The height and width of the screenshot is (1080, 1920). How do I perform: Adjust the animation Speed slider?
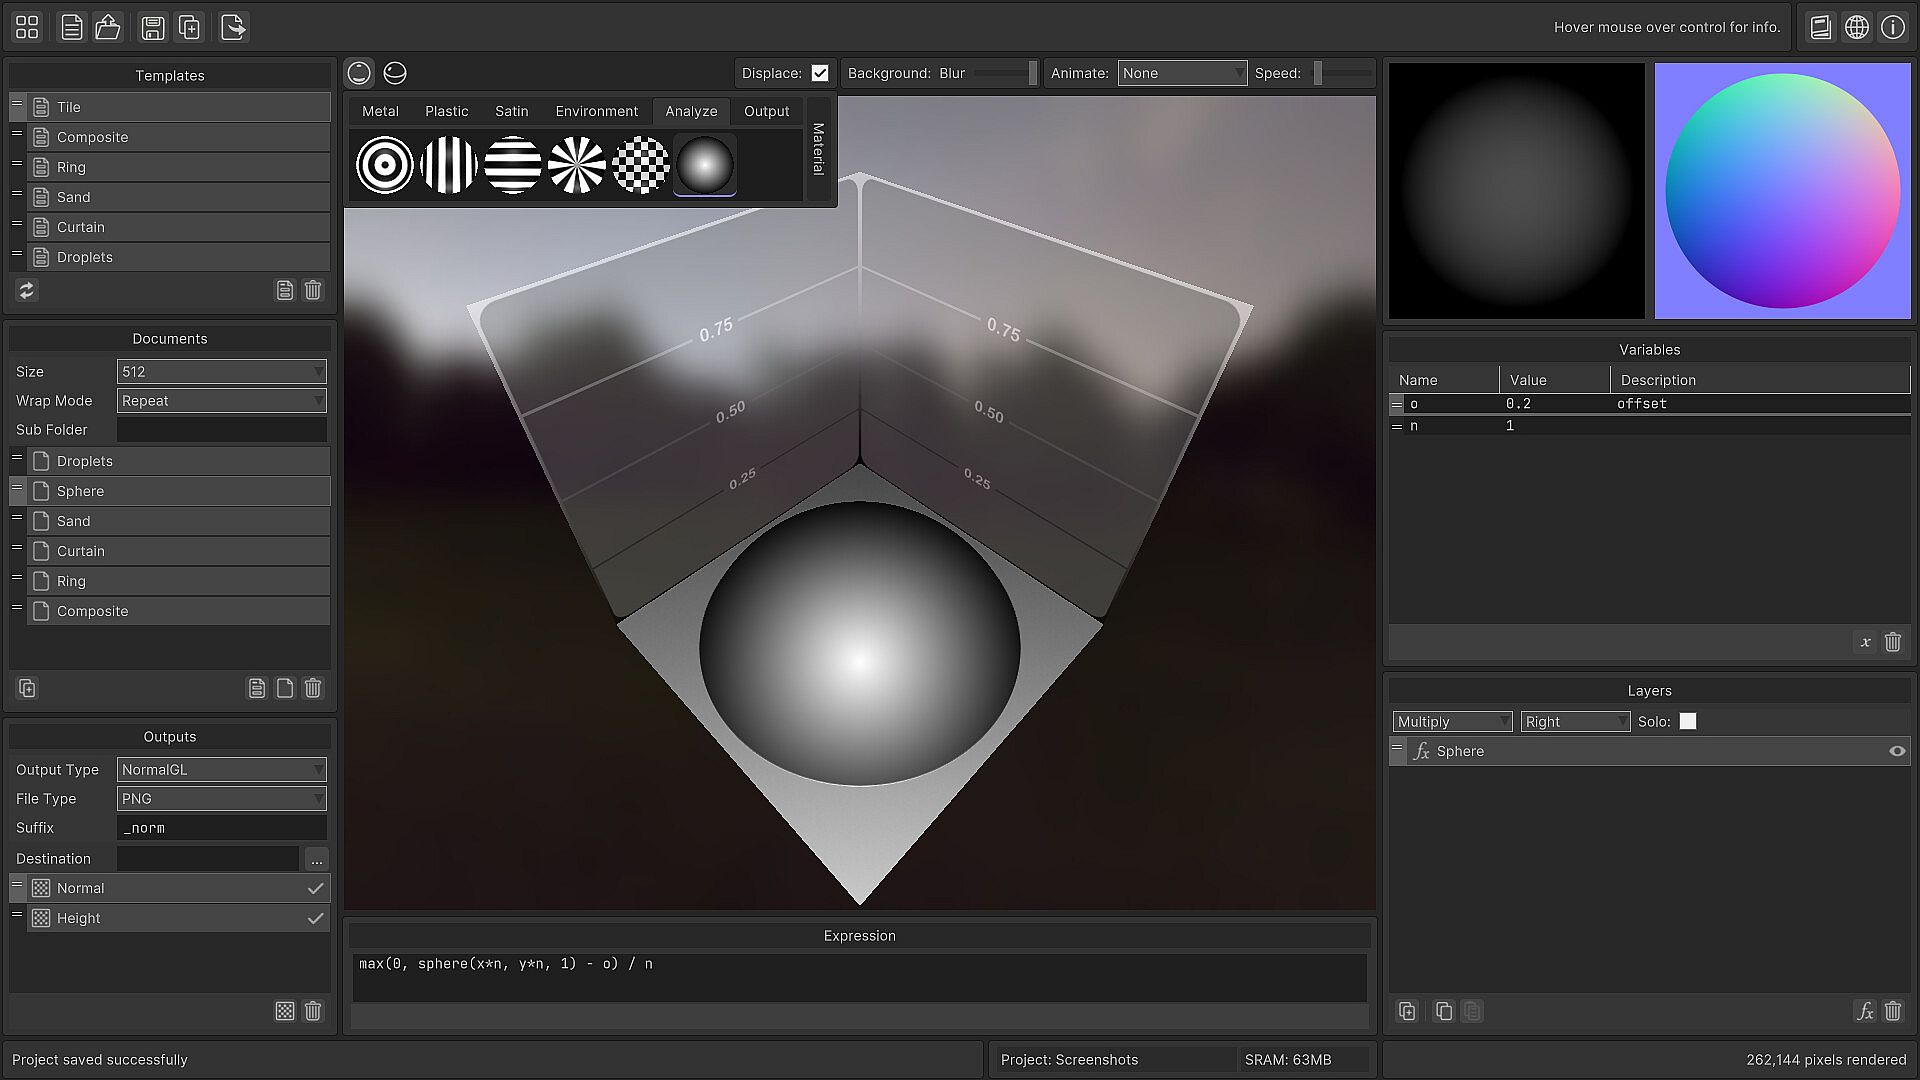(x=1342, y=73)
